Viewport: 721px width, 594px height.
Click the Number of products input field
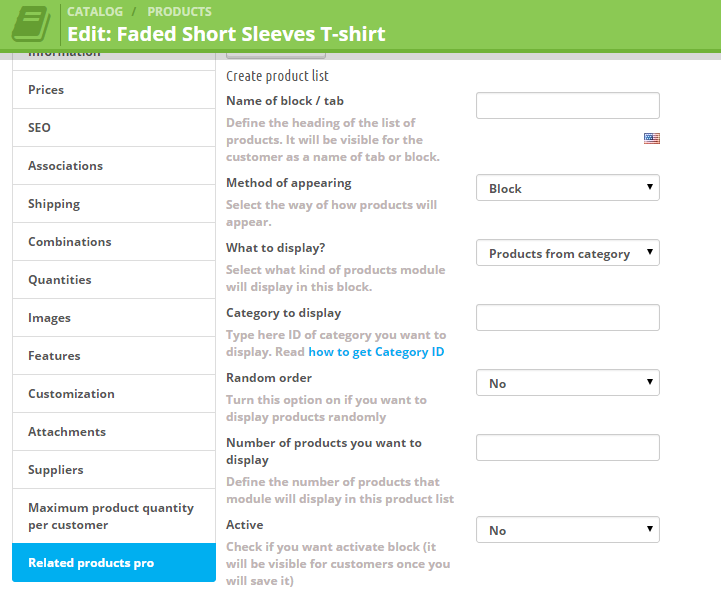(x=567, y=448)
